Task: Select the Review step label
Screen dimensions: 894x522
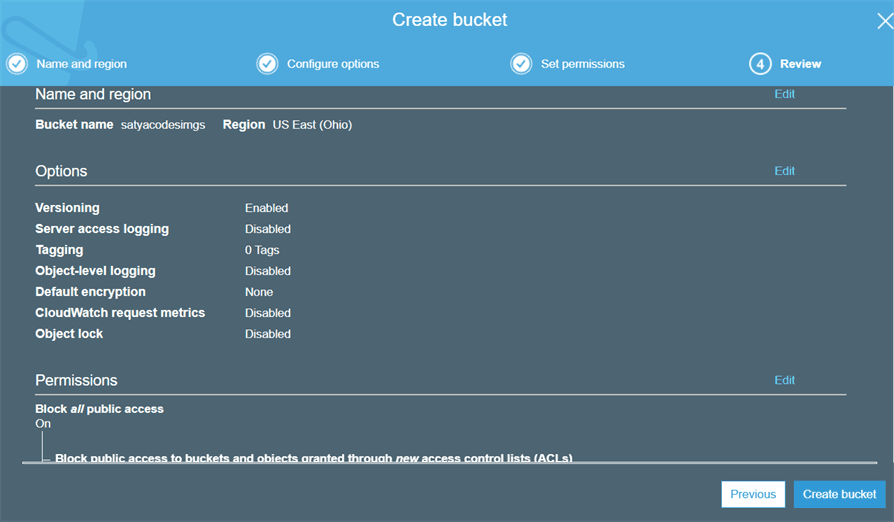Action: pyautogui.click(x=800, y=64)
